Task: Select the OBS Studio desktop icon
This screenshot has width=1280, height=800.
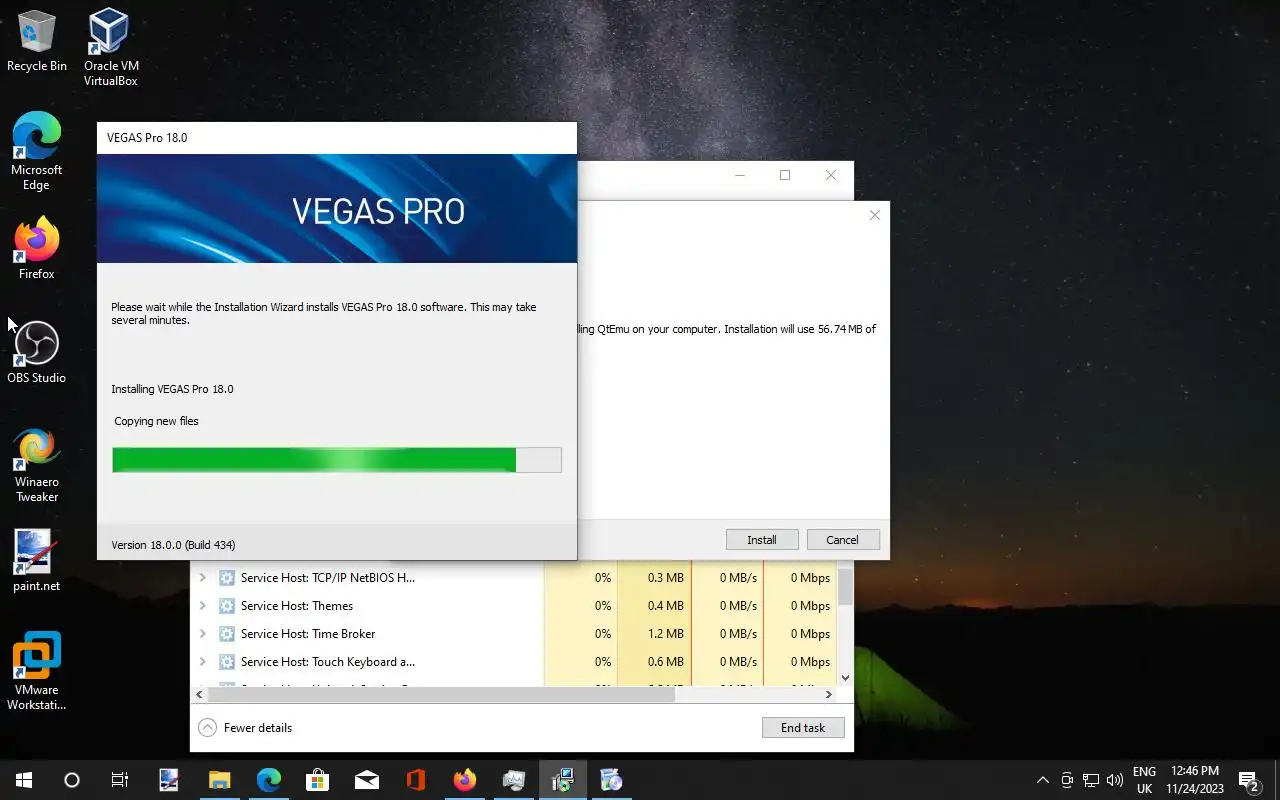Action: tap(37, 352)
